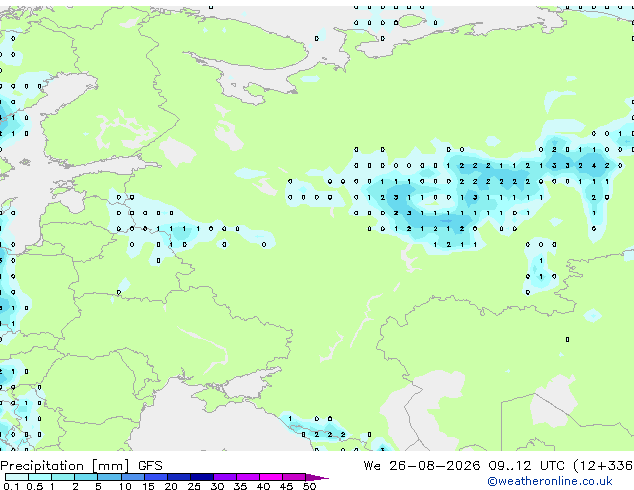
Task: Click the 0.1–0.5 mm palest legend swatch
Action: 17,477
